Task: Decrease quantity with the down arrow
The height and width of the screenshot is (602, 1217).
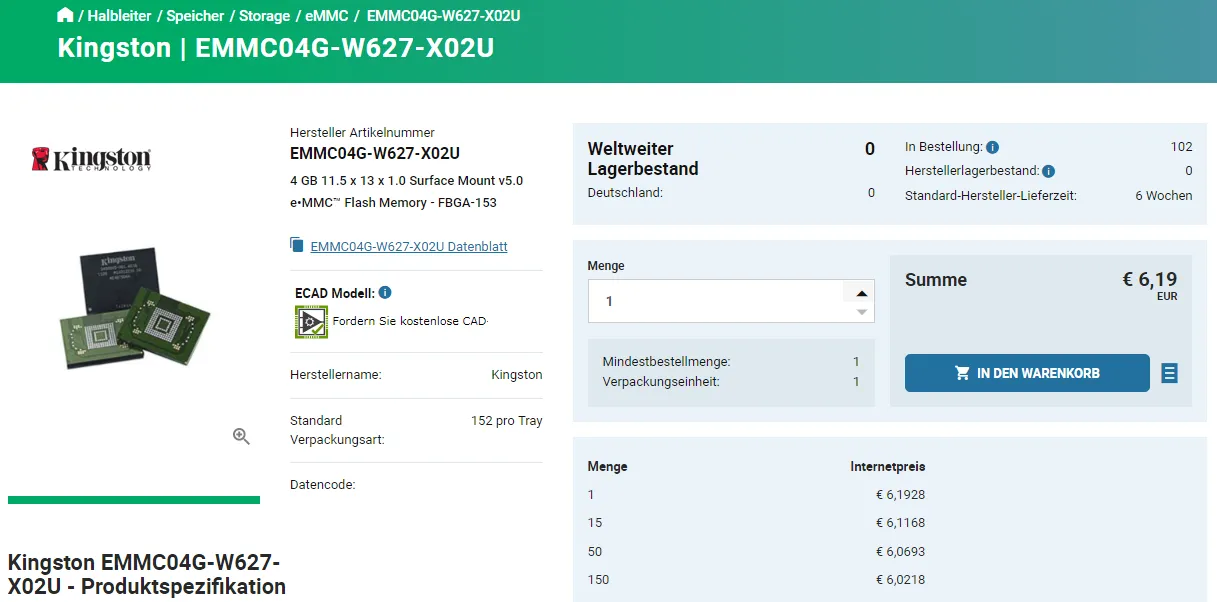Action: pyautogui.click(x=862, y=312)
